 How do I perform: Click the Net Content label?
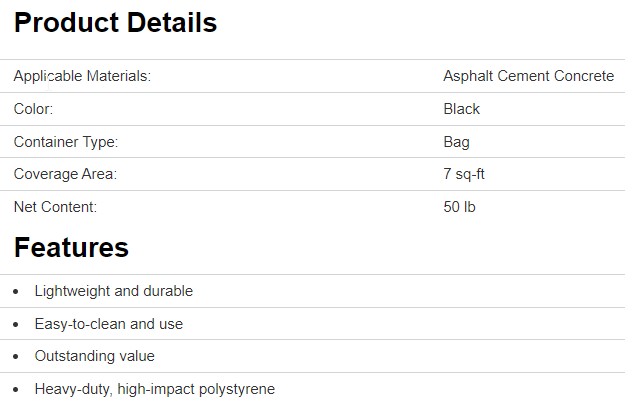[x=55, y=207]
